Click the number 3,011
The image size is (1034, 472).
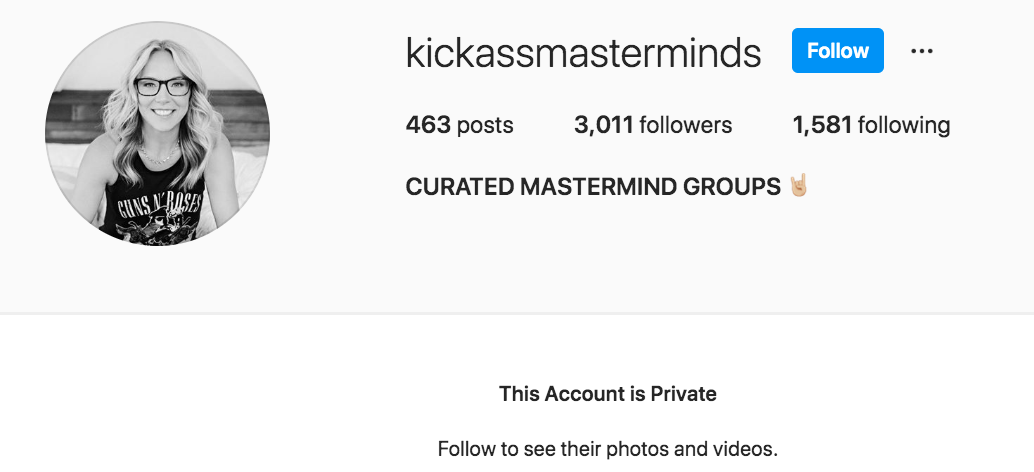click(603, 125)
